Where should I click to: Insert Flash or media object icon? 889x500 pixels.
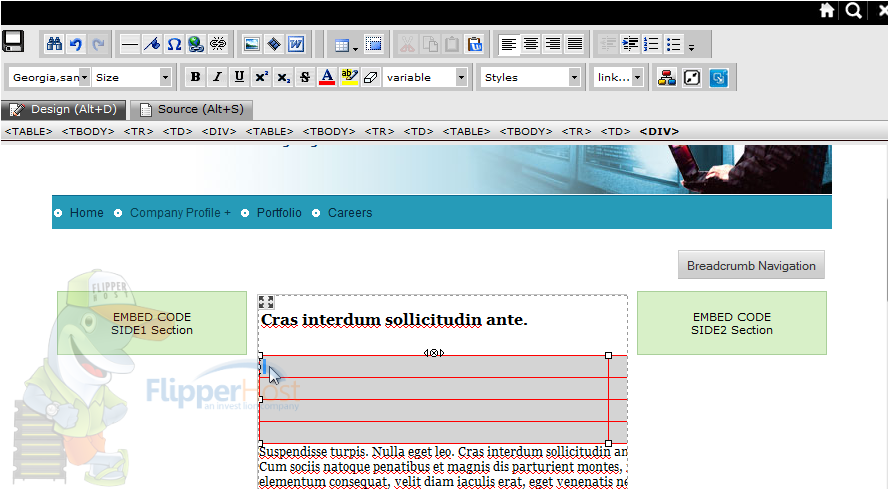tap(274, 44)
